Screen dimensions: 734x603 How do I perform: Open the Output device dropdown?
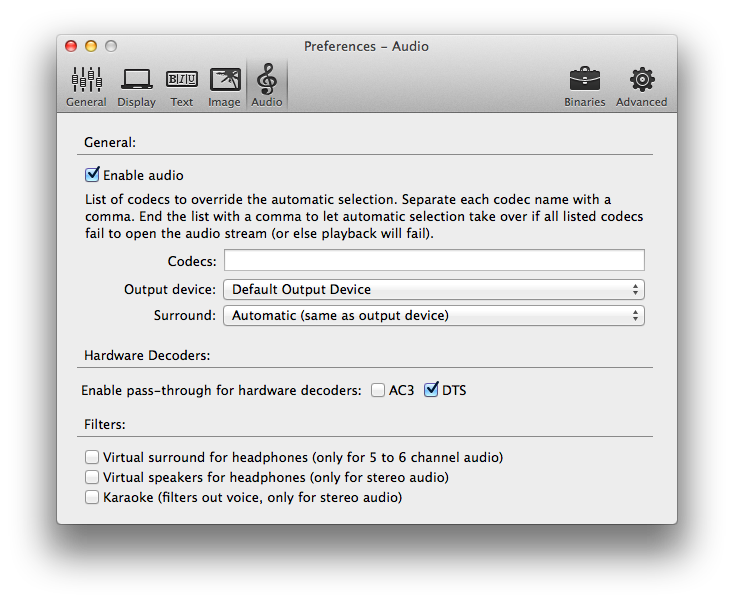pyautogui.click(x=433, y=289)
